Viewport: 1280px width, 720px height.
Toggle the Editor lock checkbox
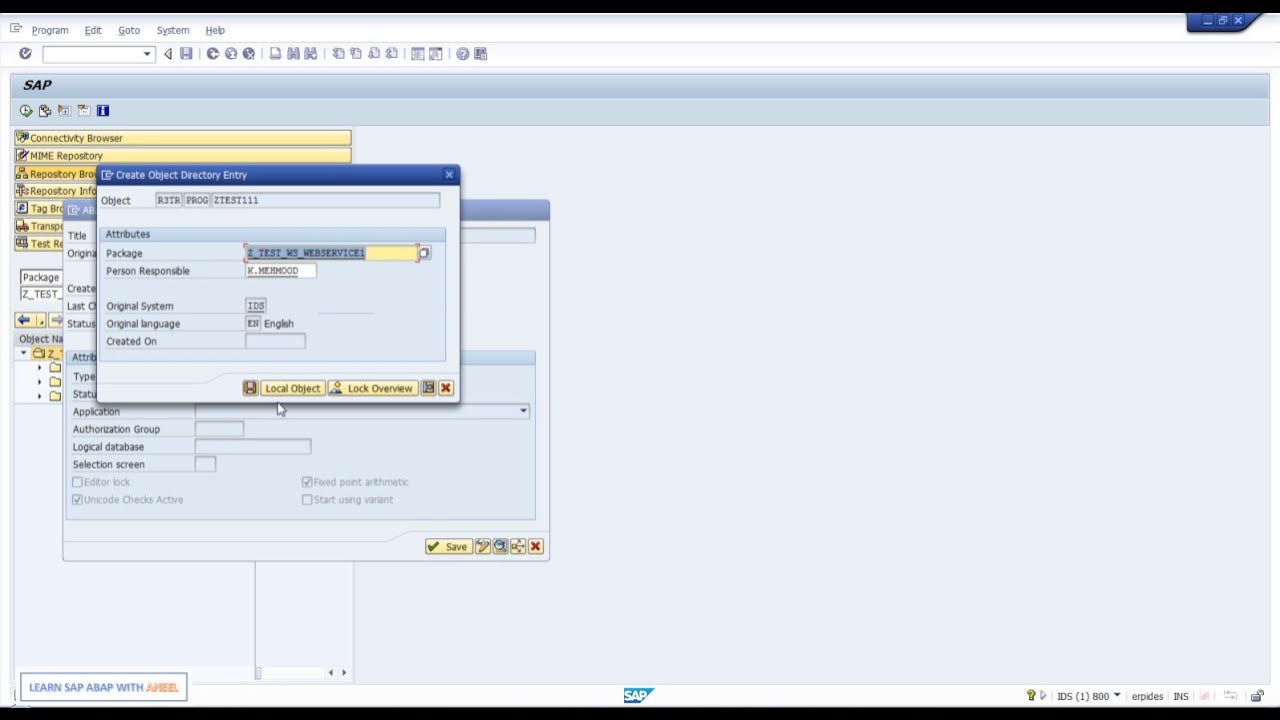click(77, 482)
